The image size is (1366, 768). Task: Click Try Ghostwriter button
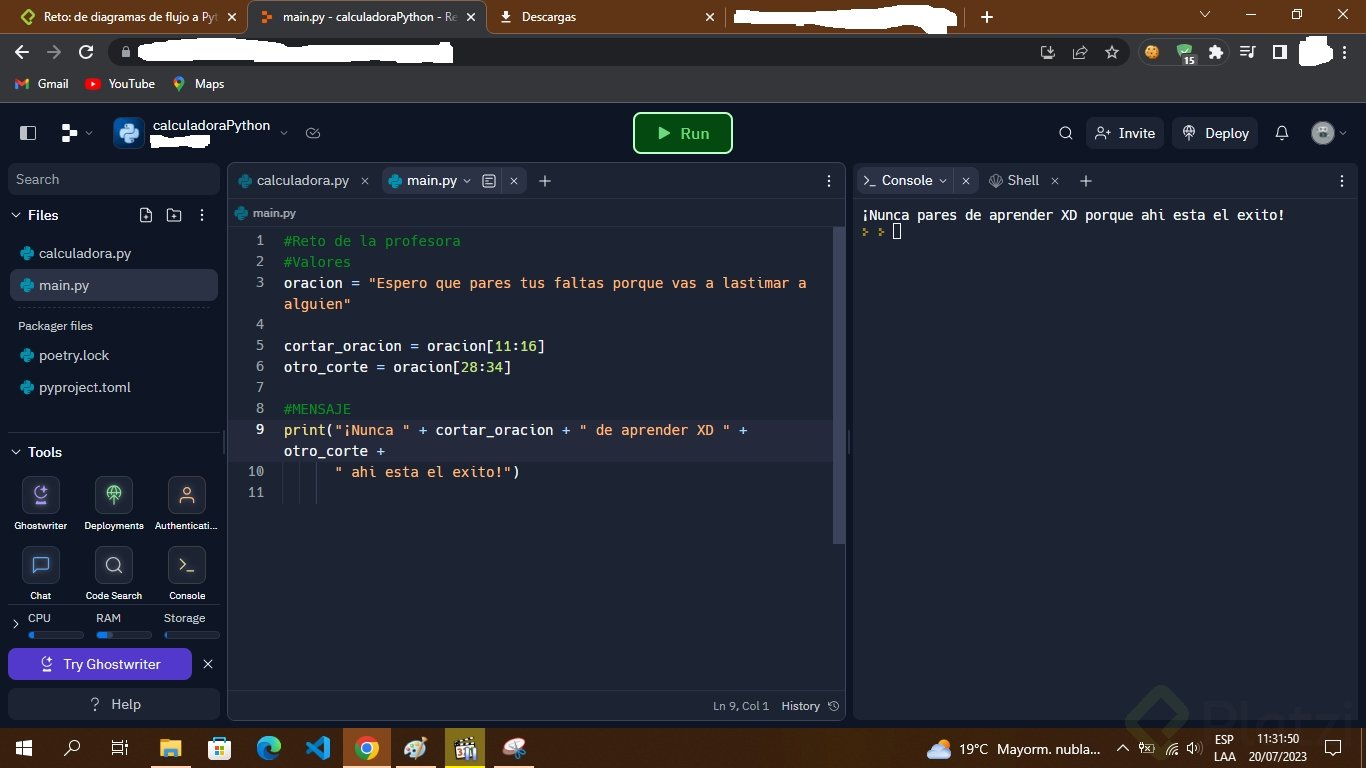click(x=100, y=664)
